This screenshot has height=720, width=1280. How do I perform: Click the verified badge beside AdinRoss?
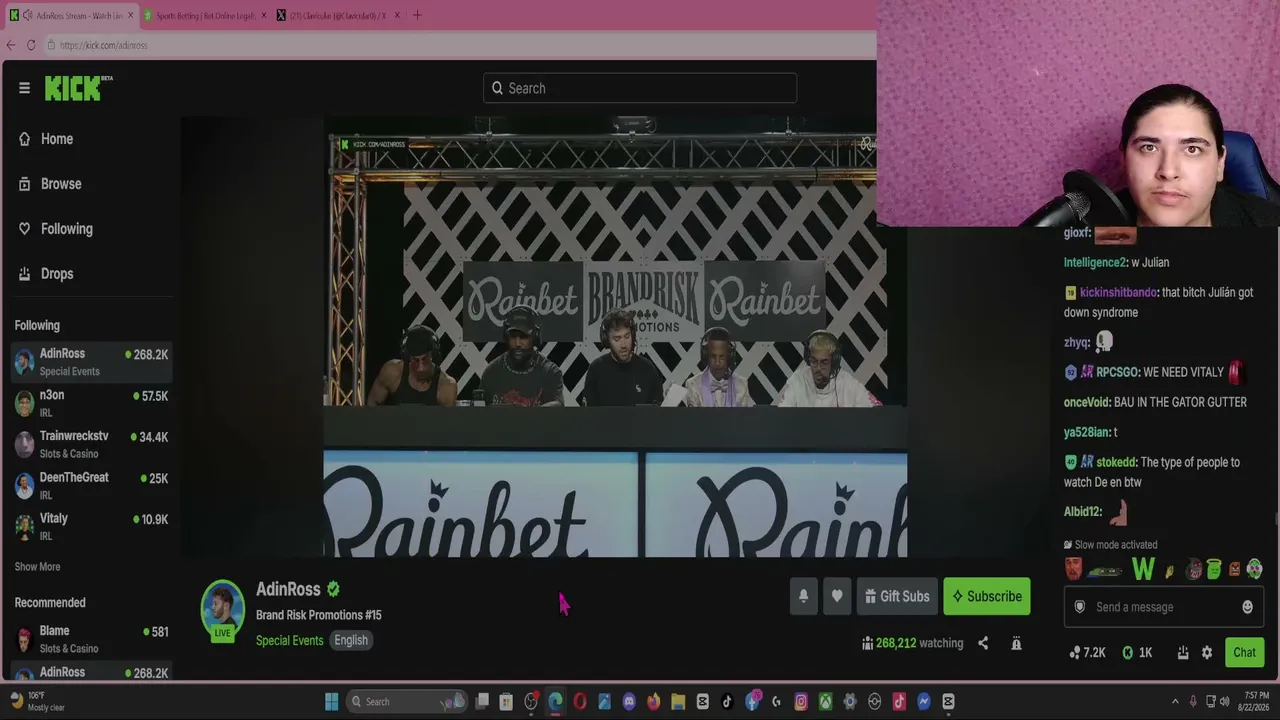pos(333,589)
